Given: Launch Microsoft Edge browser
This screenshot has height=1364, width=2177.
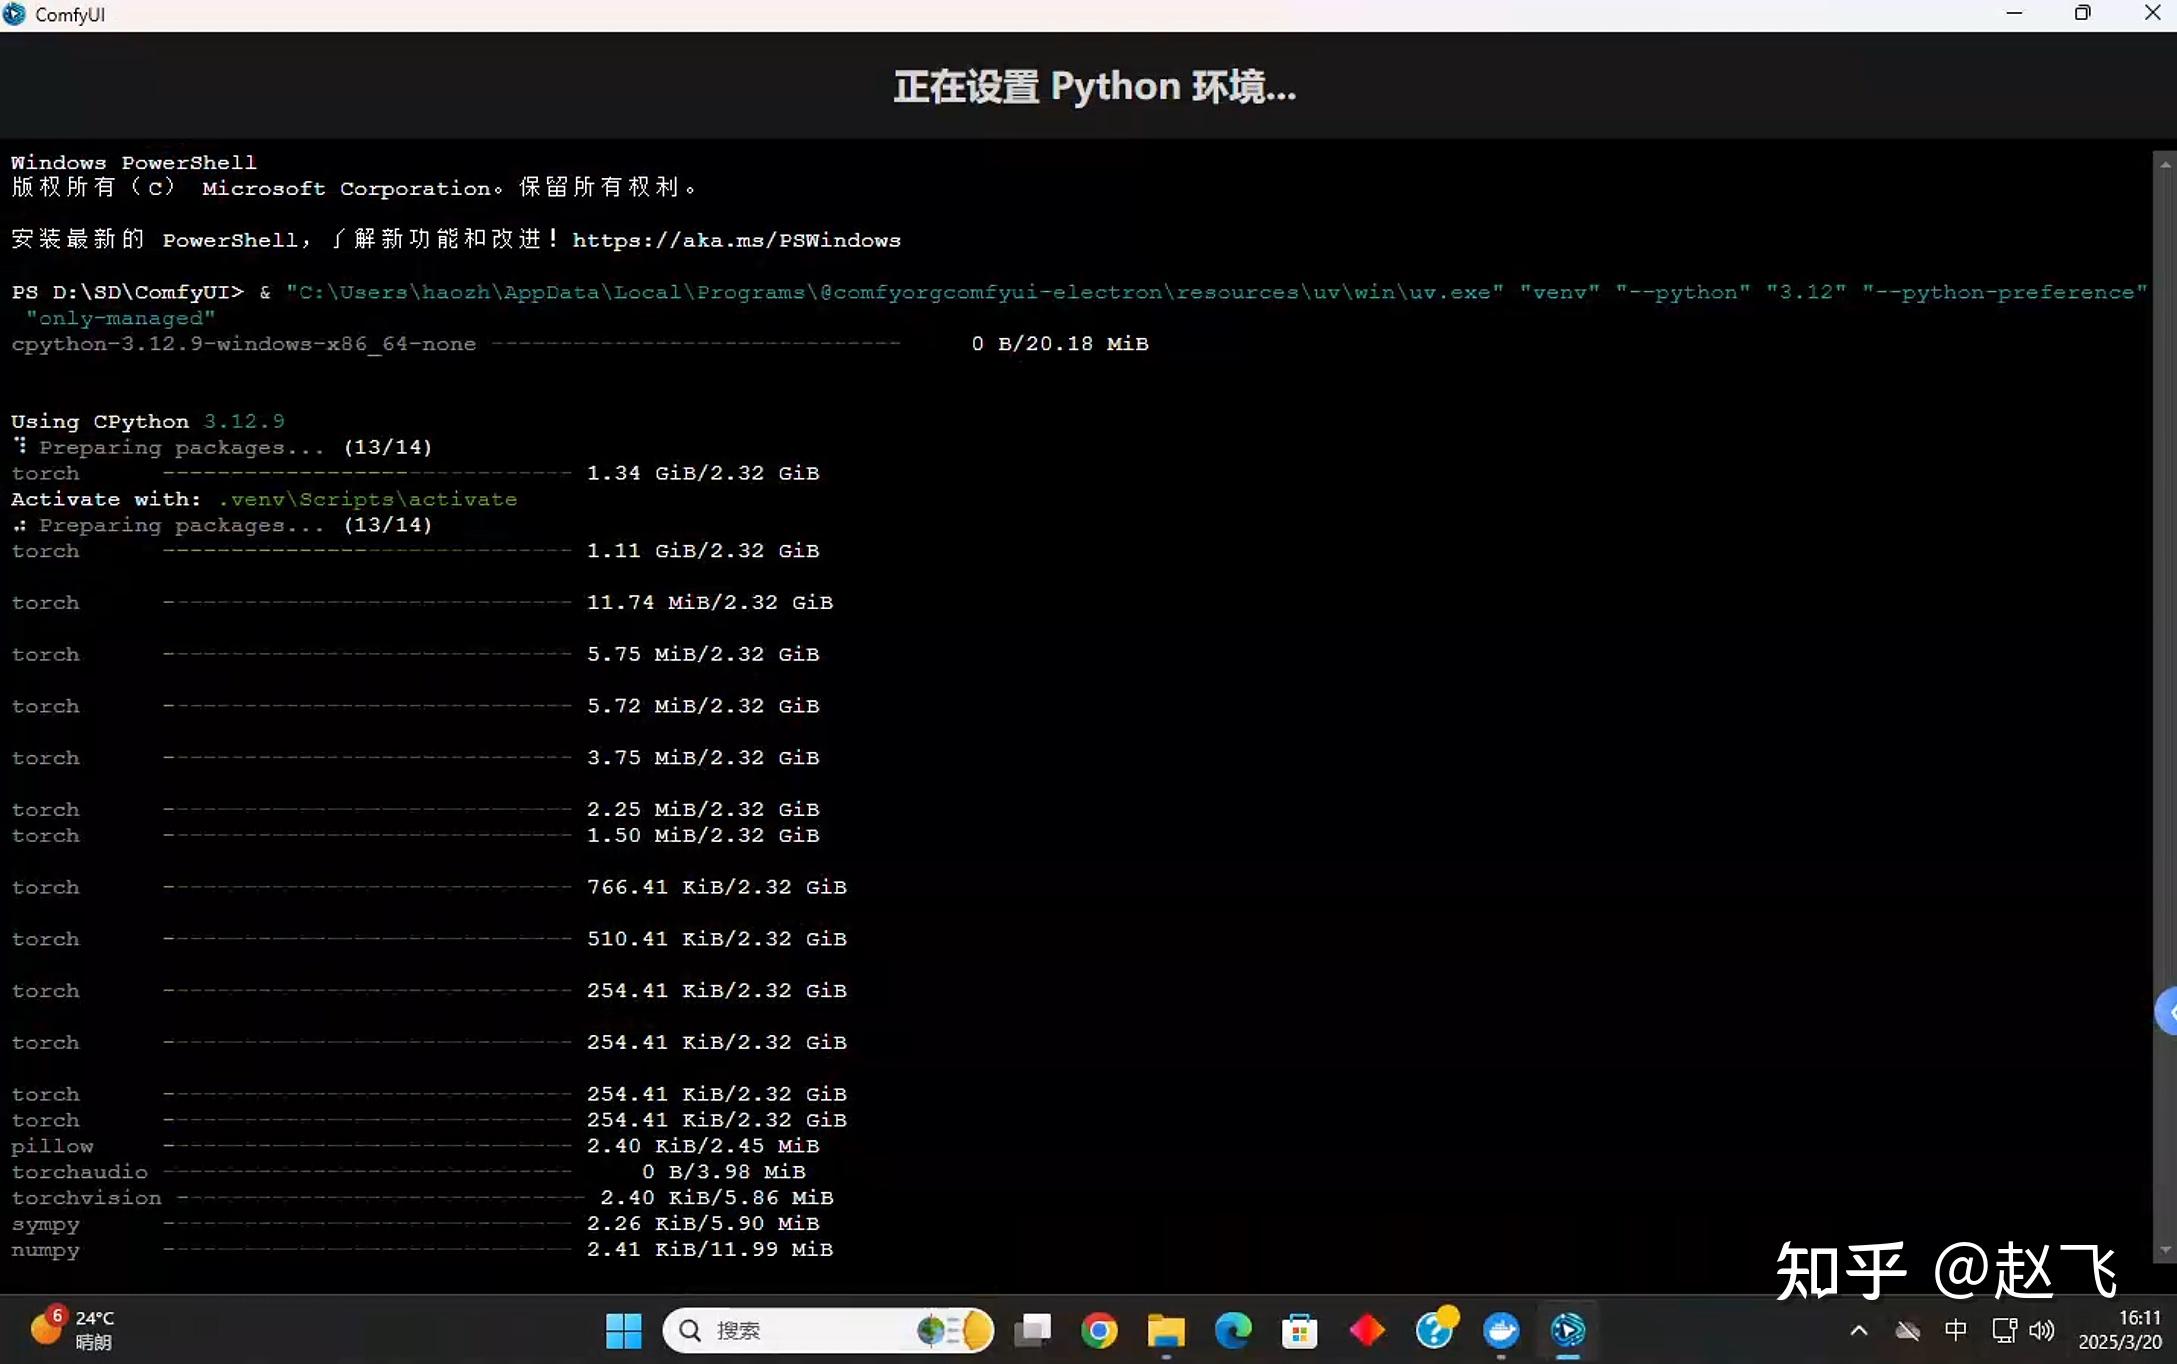Looking at the screenshot, I should [1232, 1330].
